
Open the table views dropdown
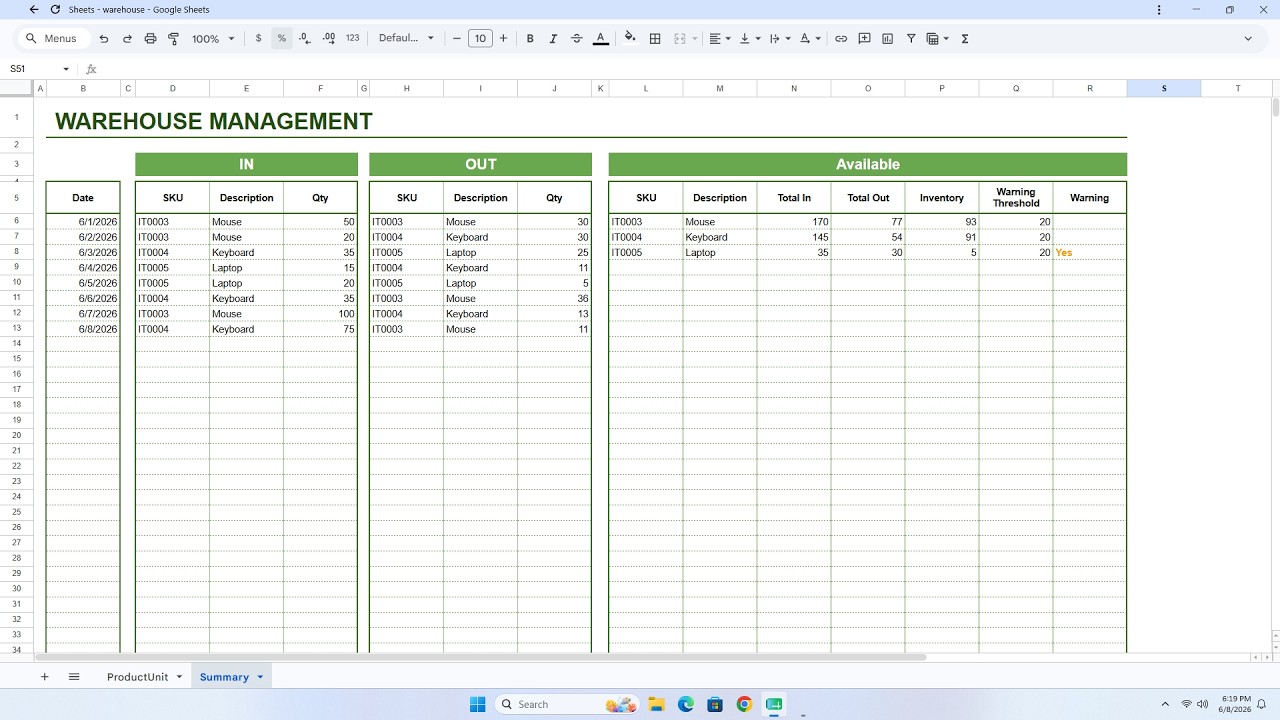[937, 38]
